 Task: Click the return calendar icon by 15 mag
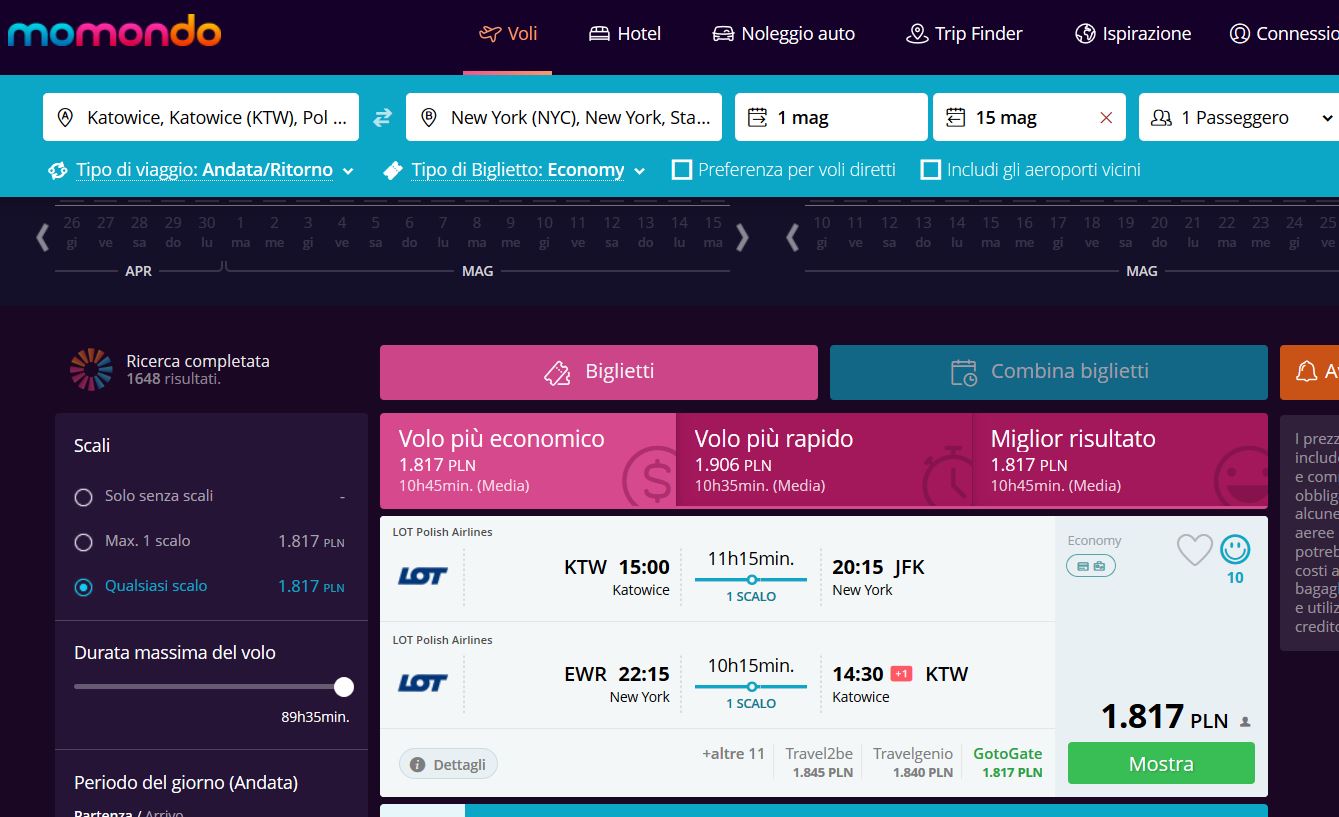pos(955,118)
